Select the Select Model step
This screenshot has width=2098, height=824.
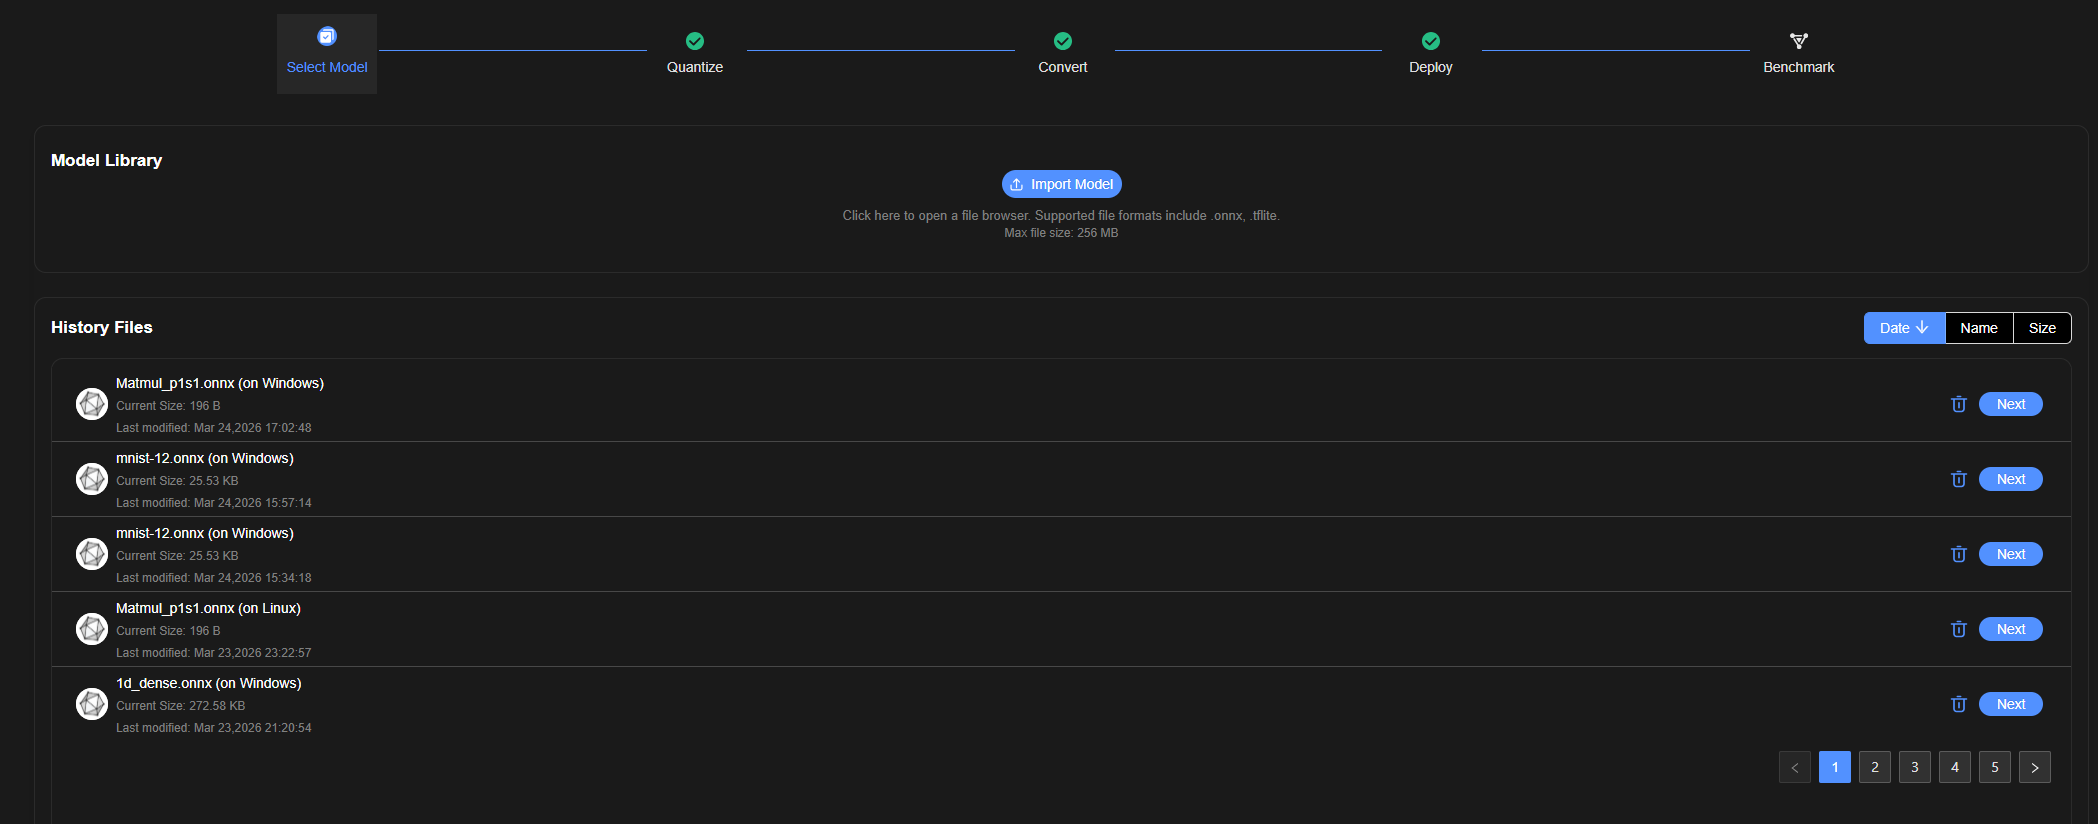327,53
